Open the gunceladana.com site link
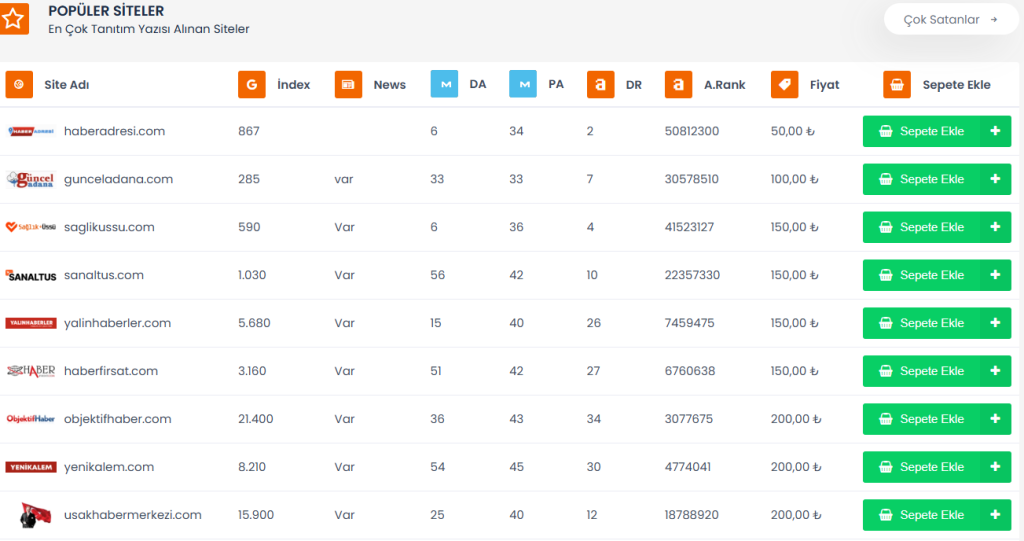 pos(118,179)
